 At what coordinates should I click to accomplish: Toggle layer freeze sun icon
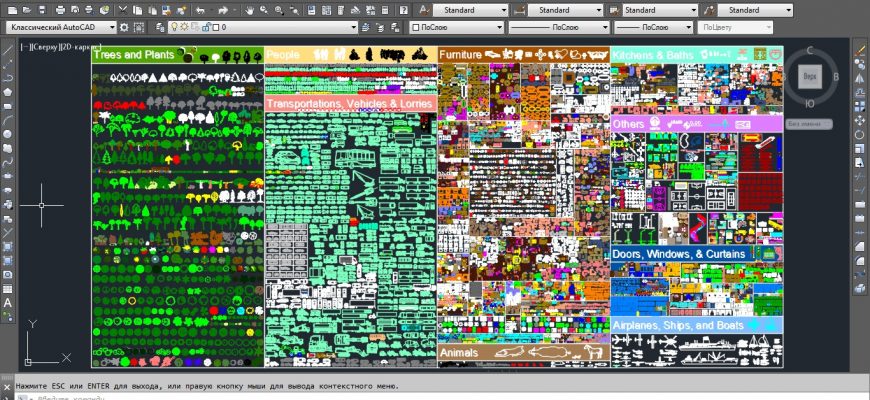(184, 27)
